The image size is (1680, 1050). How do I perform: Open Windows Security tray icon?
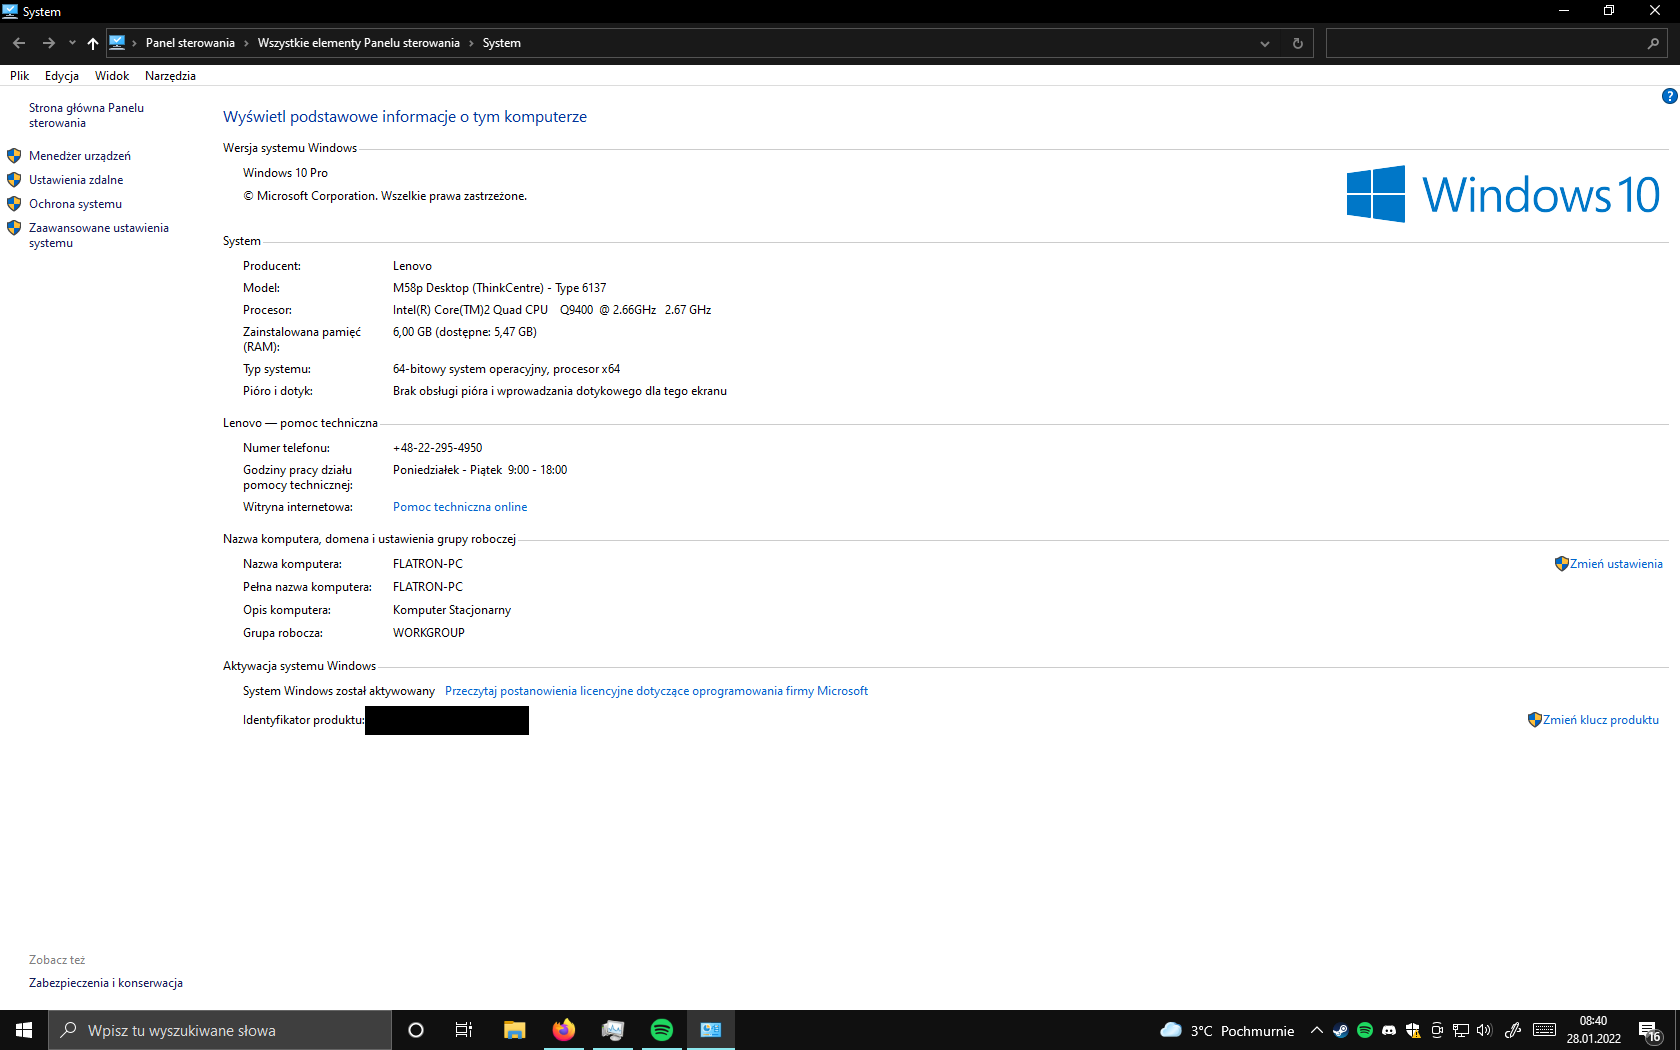coord(1413,1030)
